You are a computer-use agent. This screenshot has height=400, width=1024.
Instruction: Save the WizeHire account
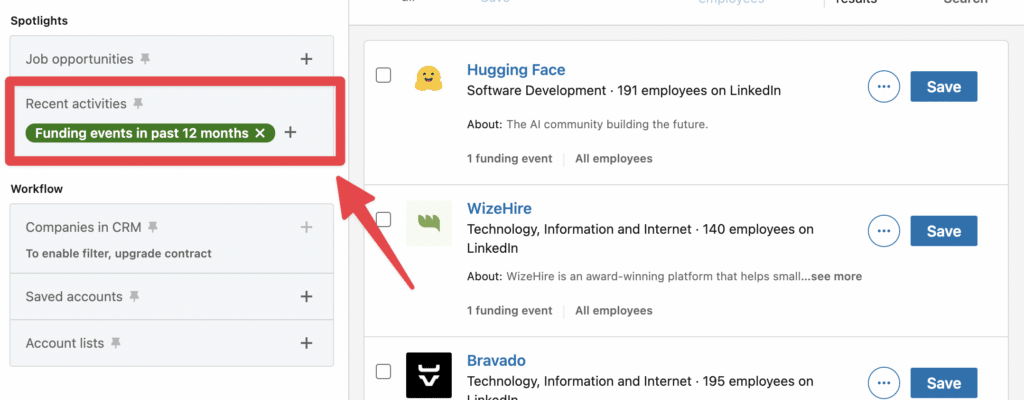click(944, 231)
